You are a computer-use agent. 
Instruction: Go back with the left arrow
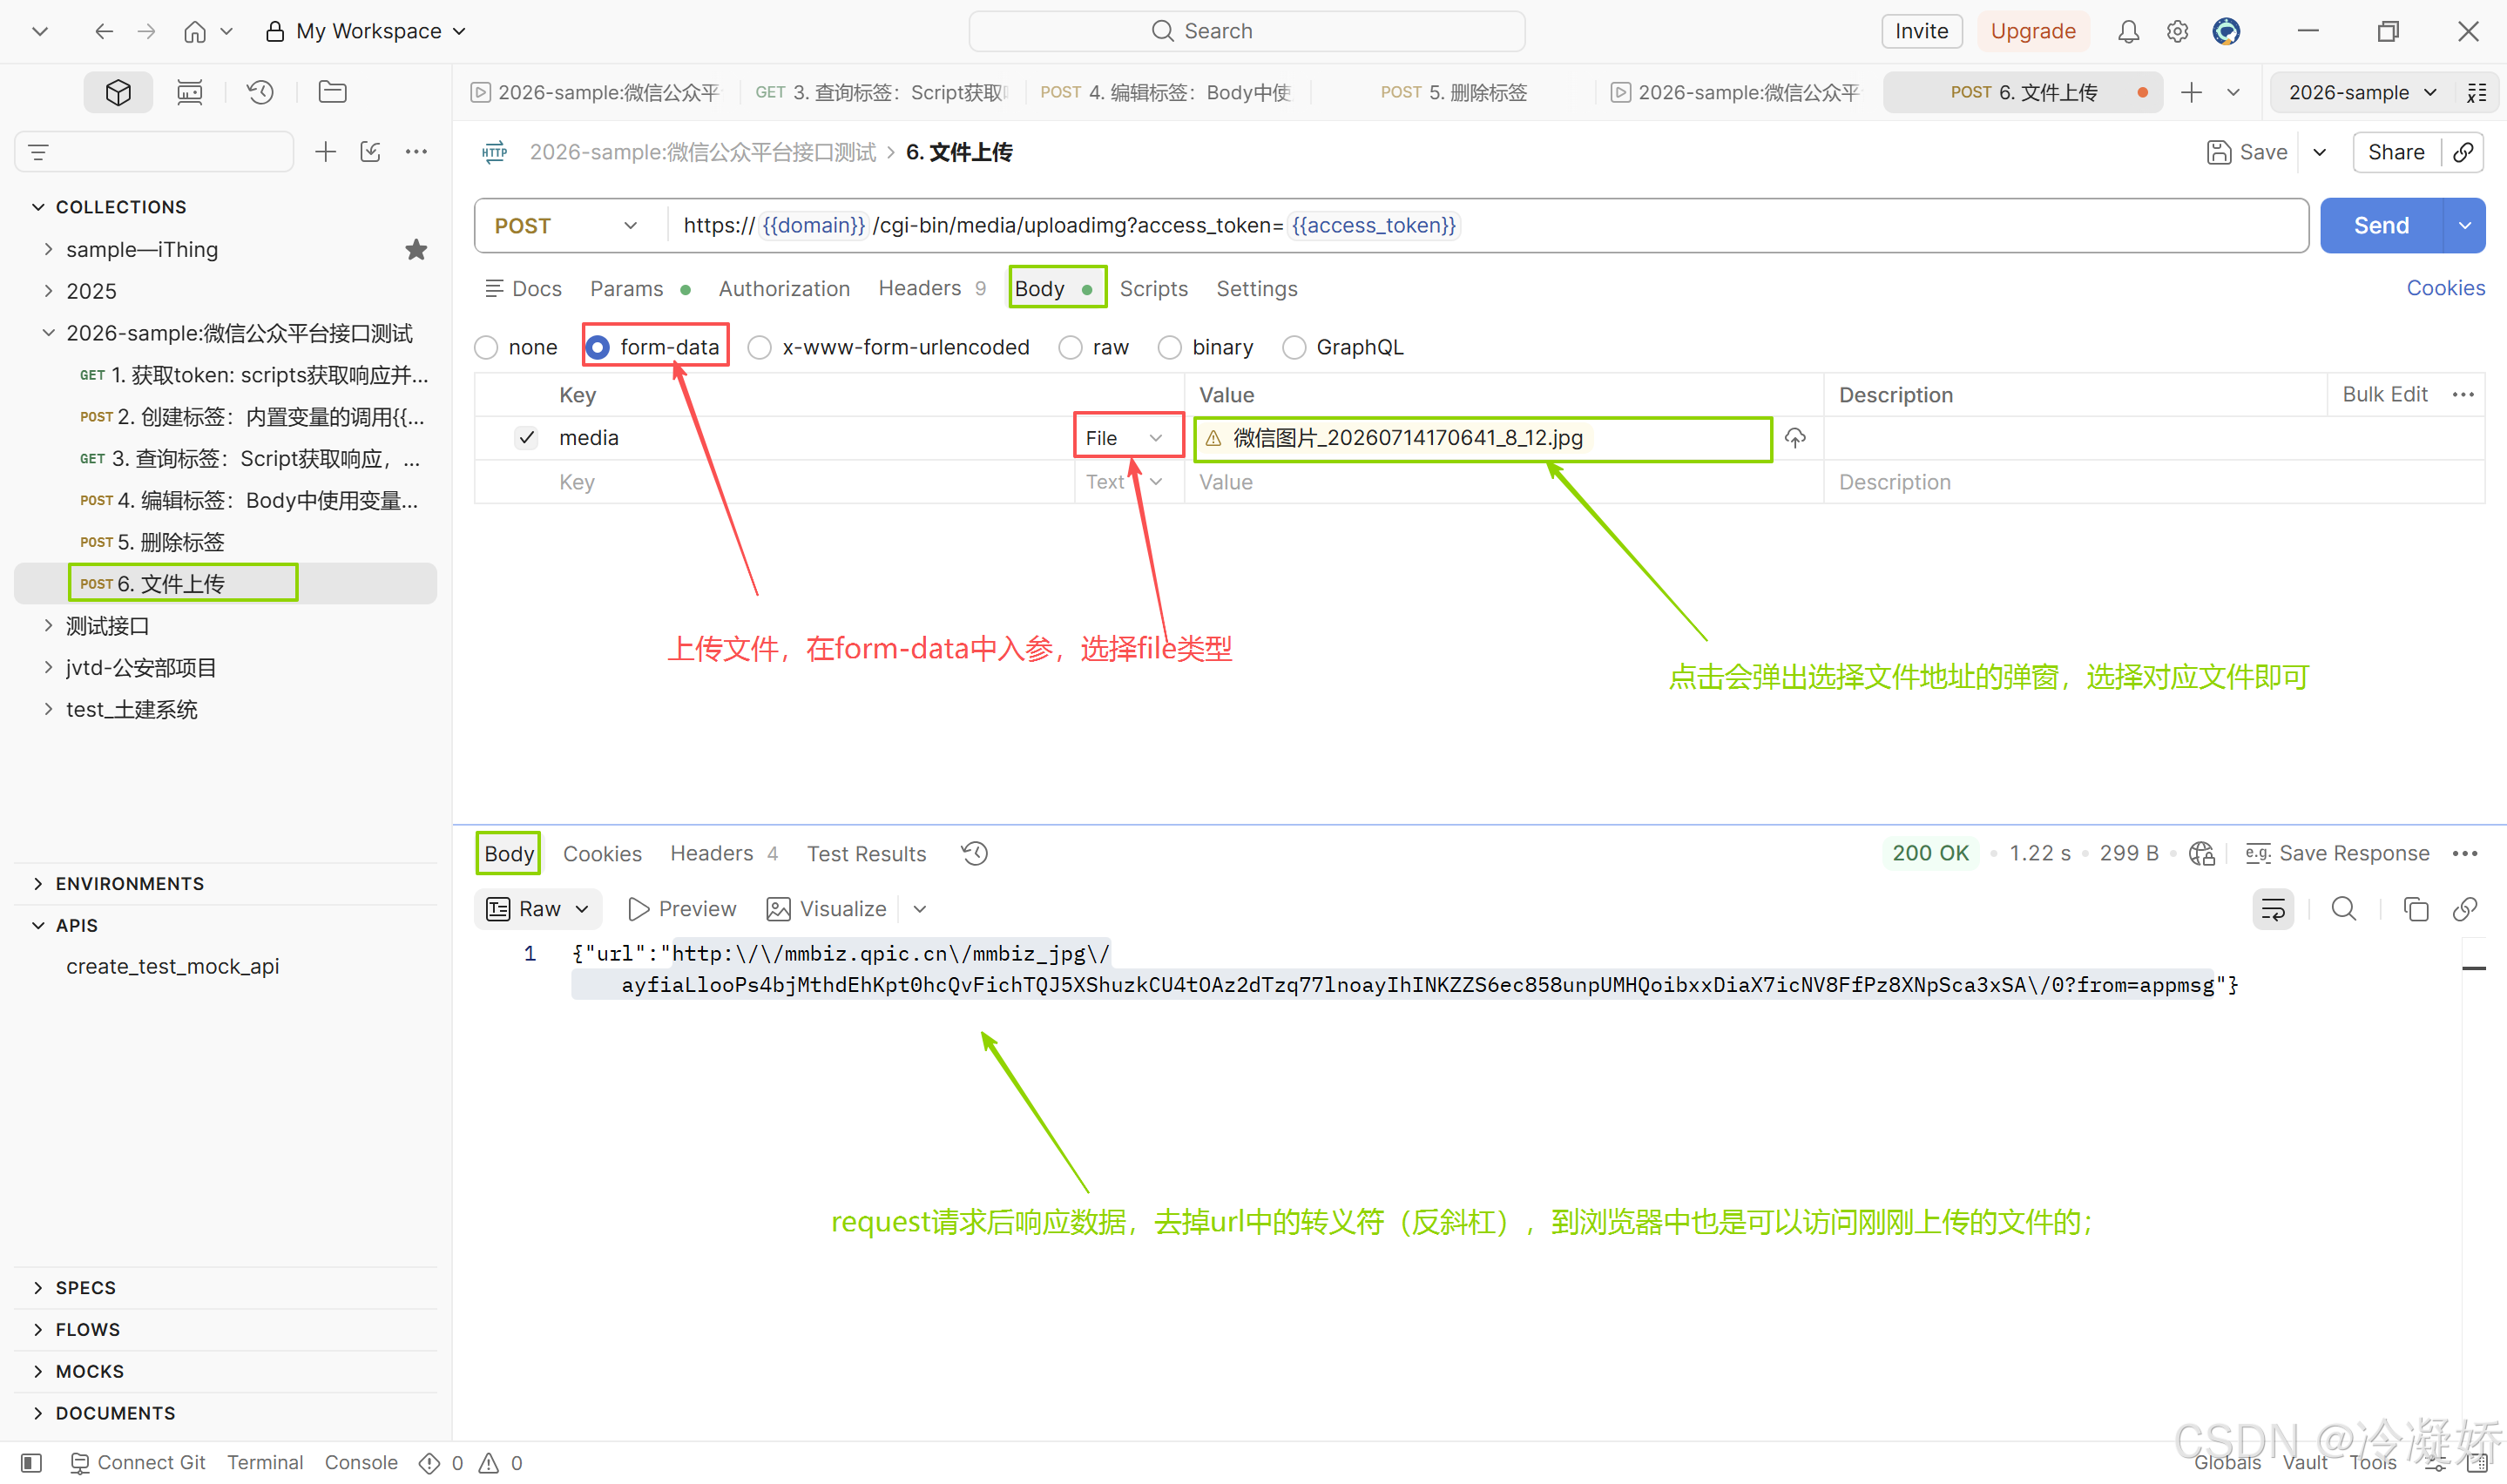coord(103,31)
